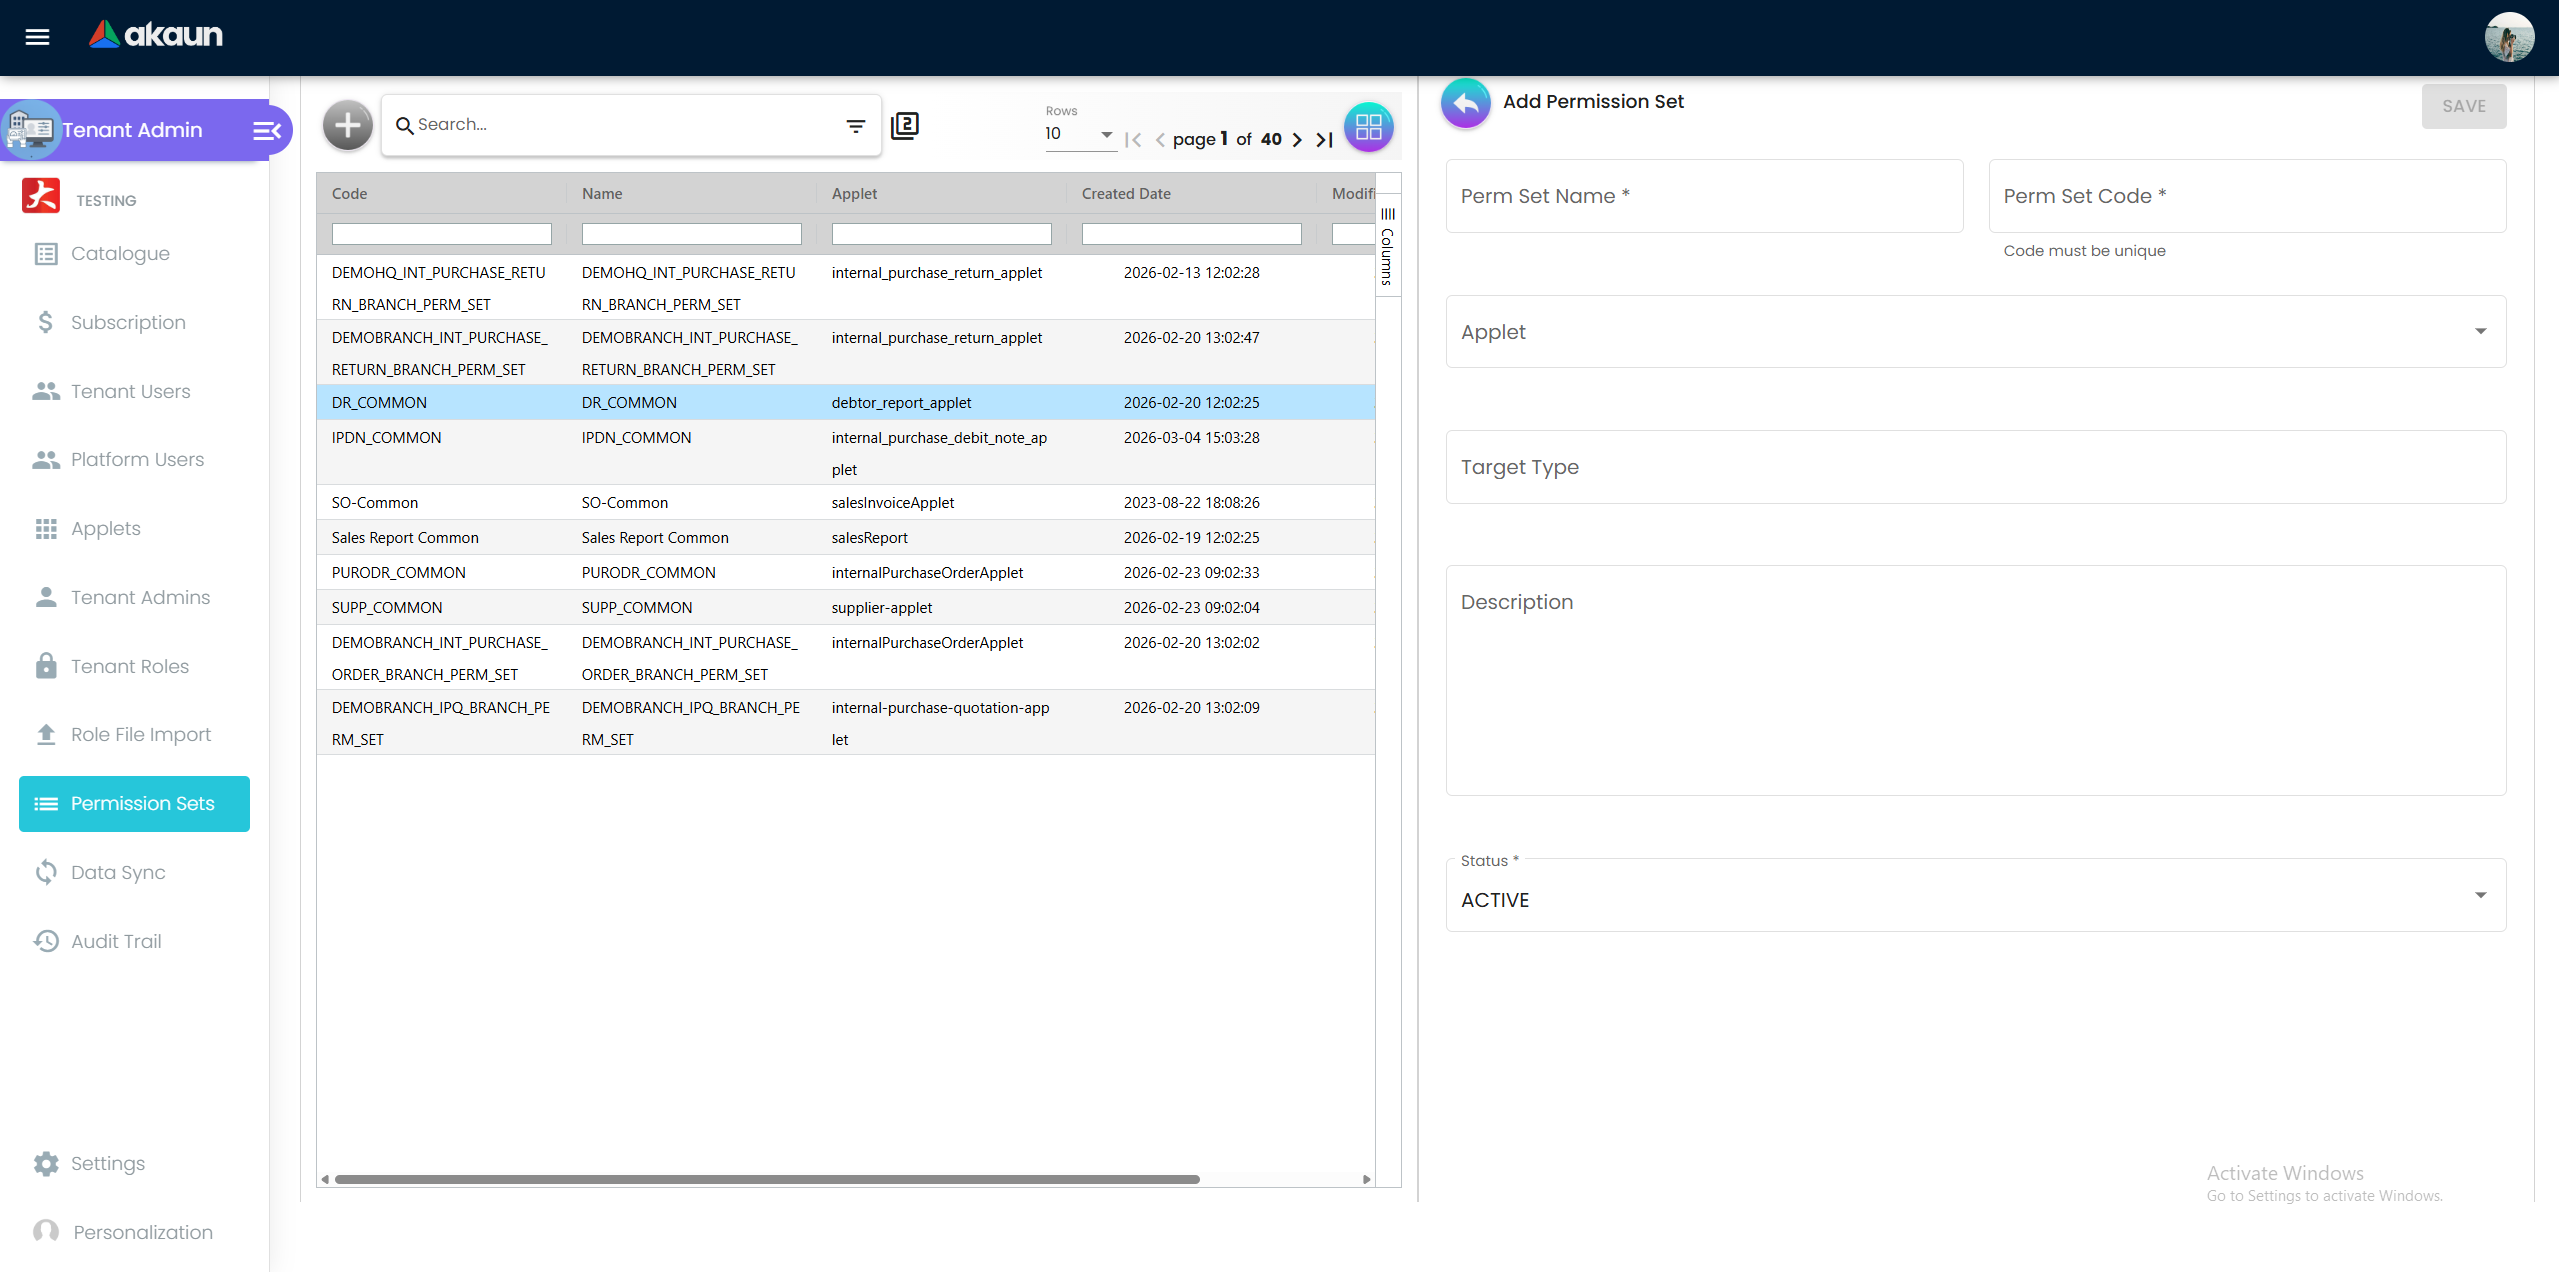Open user profile avatar
Screen dimensions: 2559x1272
[2508, 37]
